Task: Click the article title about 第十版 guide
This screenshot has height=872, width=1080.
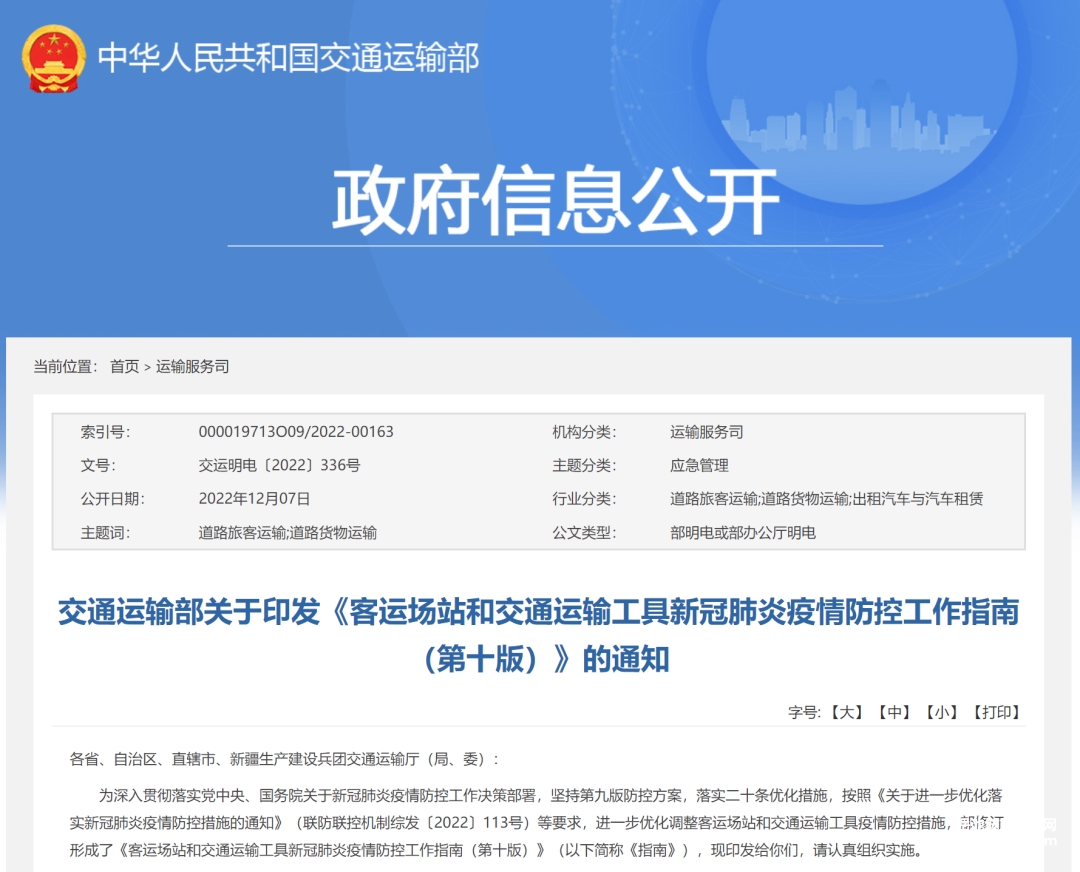Action: [539, 635]
